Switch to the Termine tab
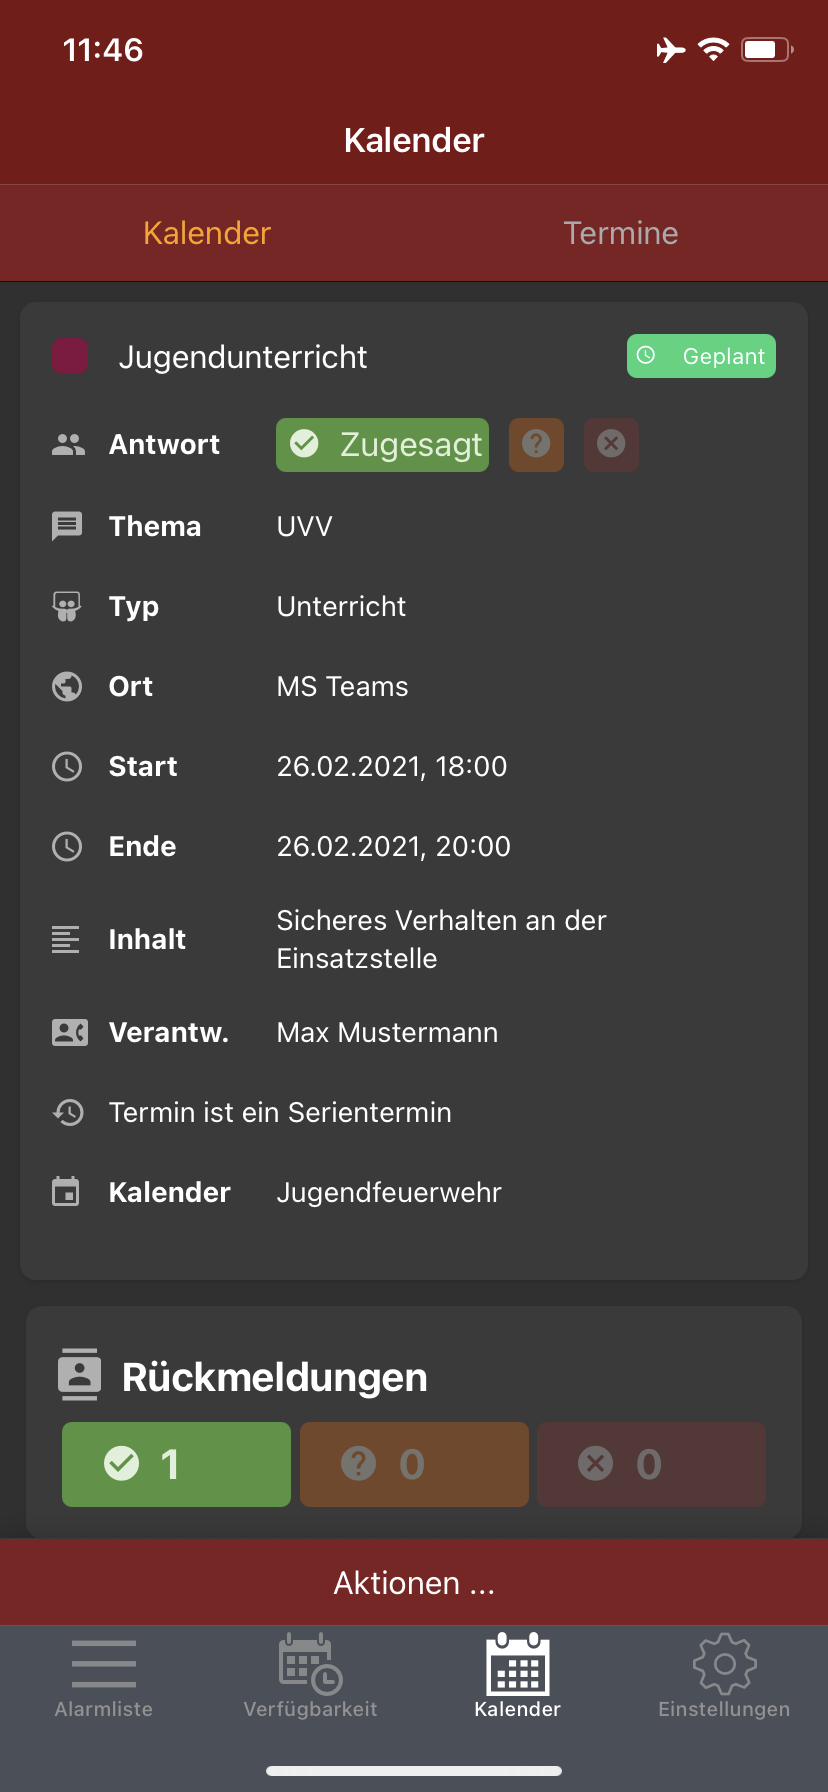The height and width of the screenshot is (1792, 828). click(621, 233)
